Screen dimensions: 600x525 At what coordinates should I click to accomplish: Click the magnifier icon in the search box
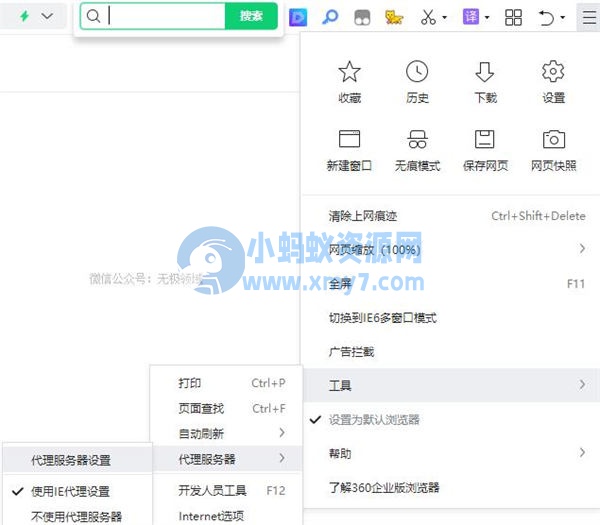93,16
